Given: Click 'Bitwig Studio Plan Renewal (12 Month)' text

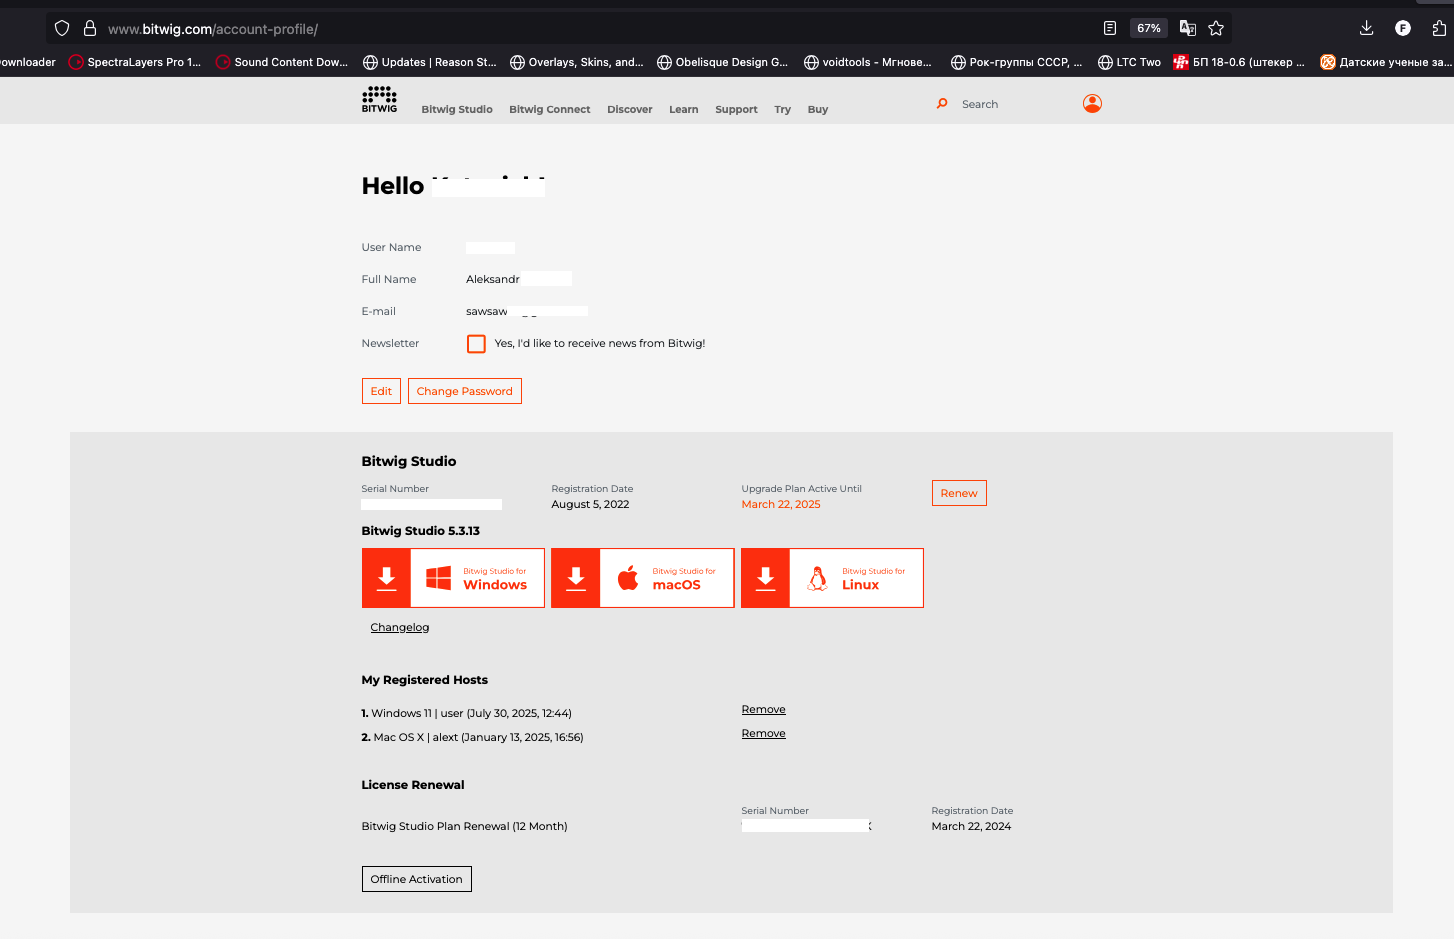Looking at the screenshot, I should click(x=465, y=827).
